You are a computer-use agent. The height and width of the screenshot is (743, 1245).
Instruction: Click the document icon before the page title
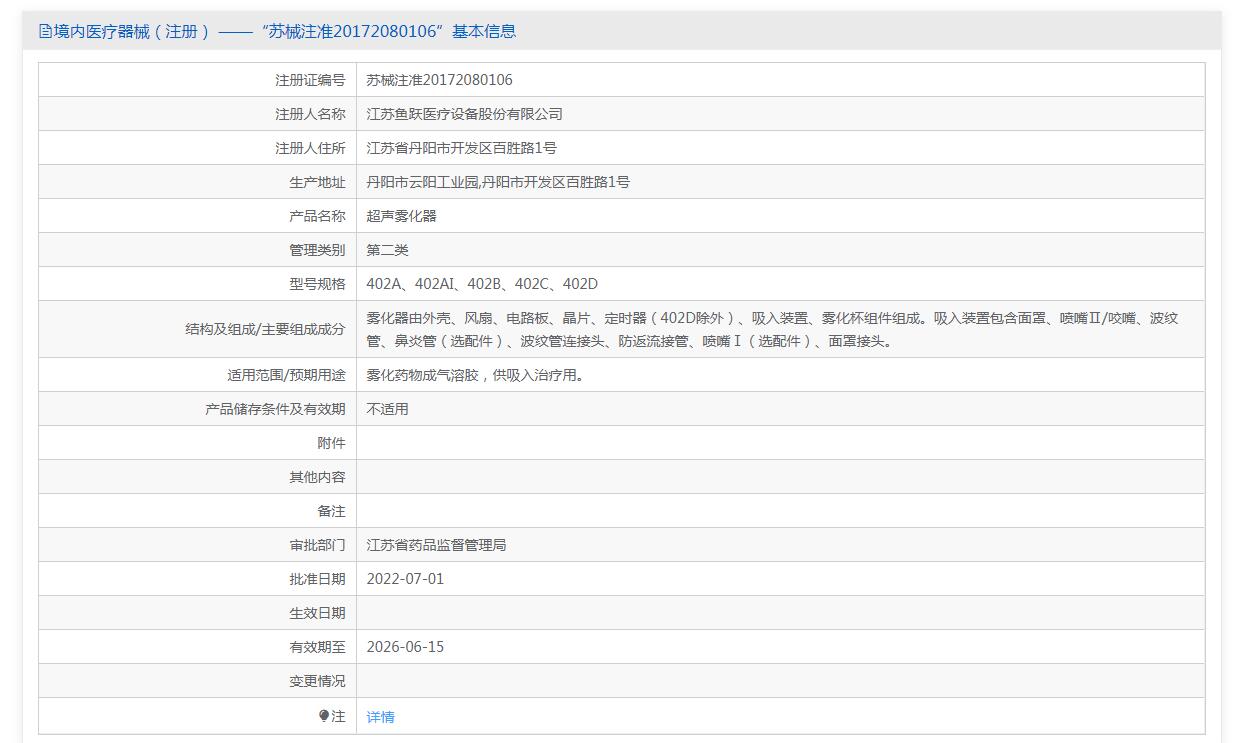(x=45, y=31)
